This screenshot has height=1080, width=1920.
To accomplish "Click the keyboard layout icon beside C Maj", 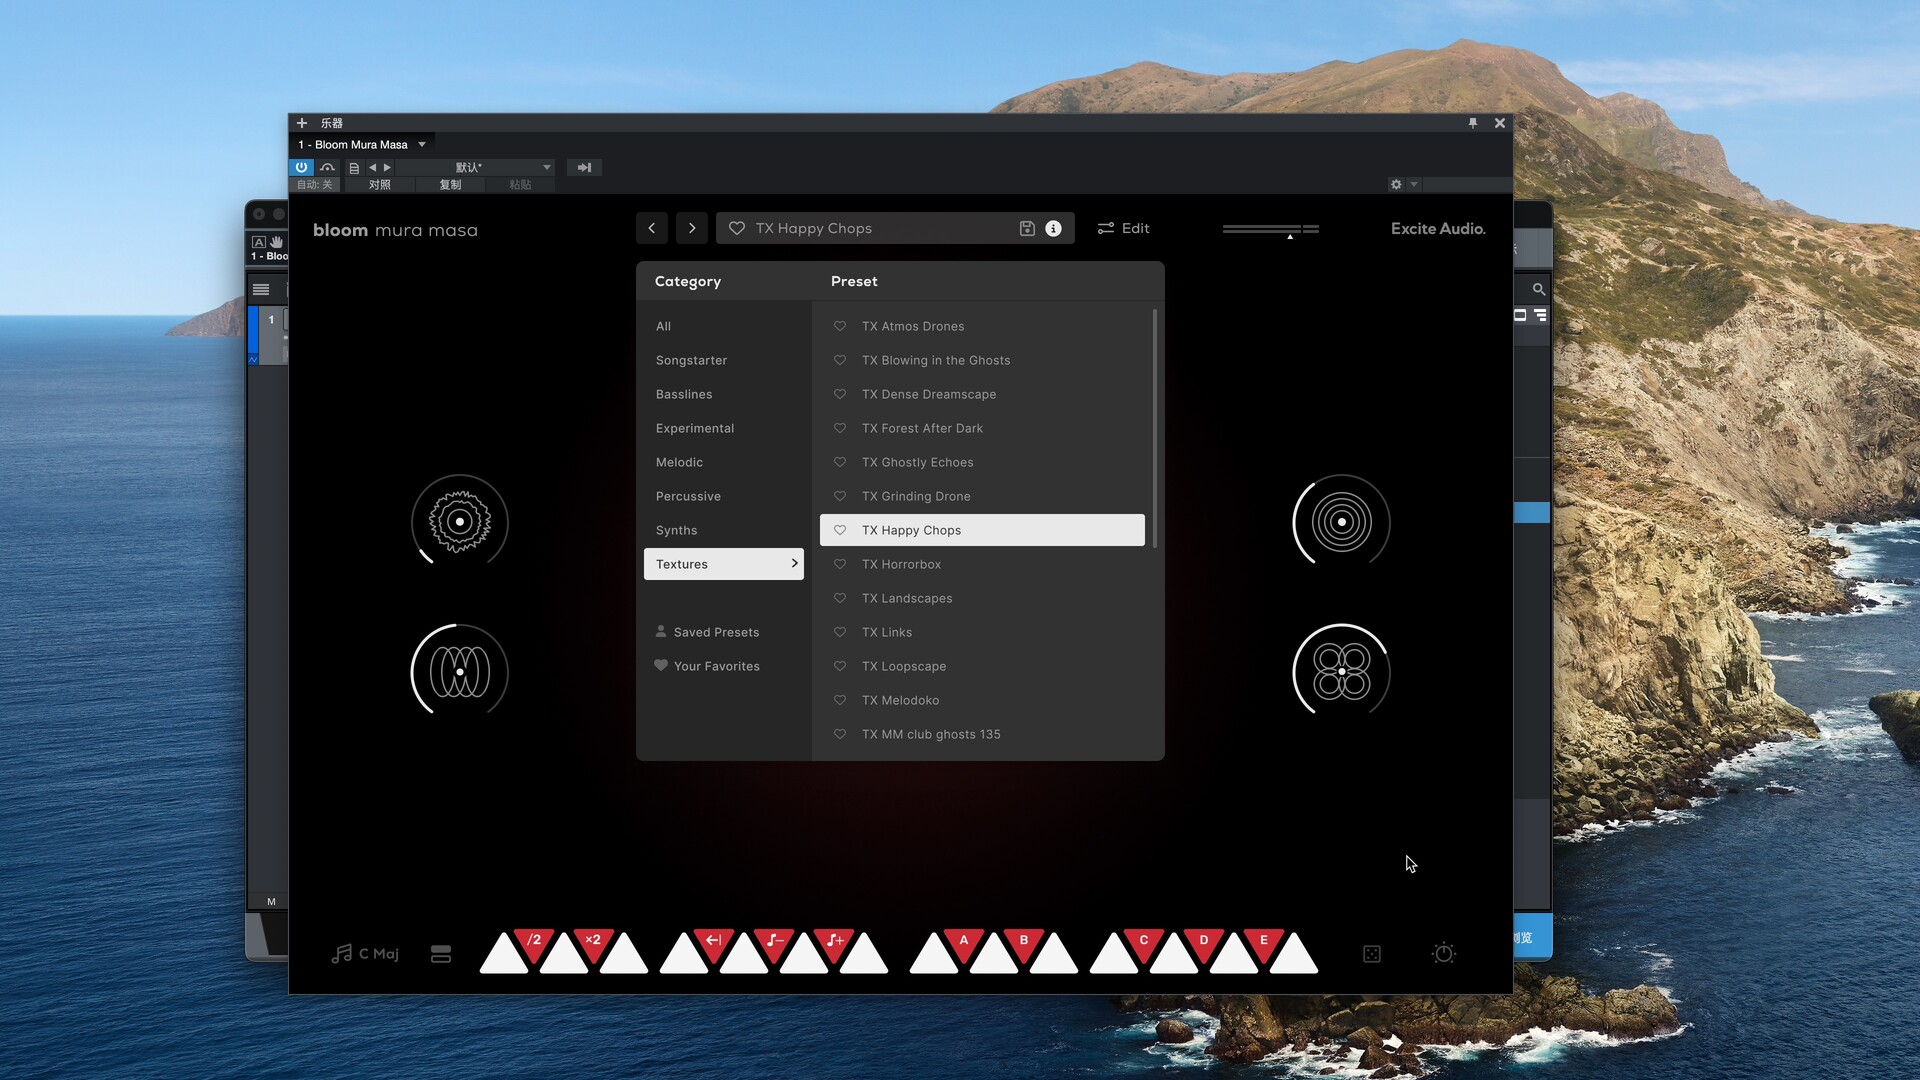I will pos(441,954).
